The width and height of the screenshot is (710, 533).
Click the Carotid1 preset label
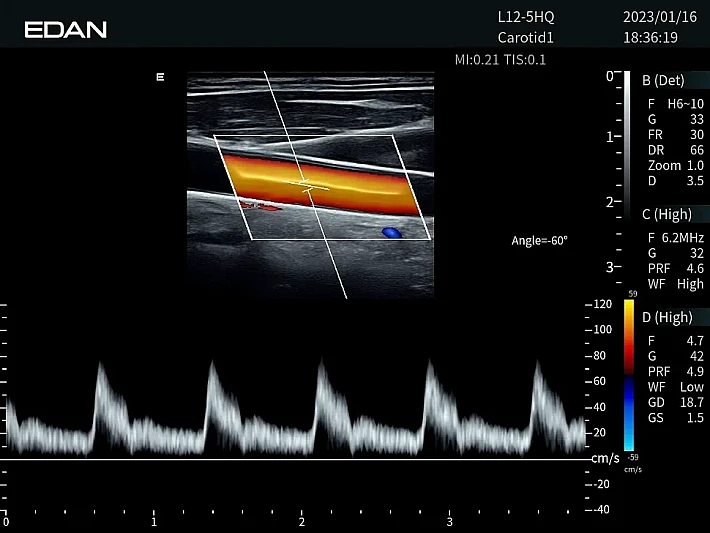526,38
